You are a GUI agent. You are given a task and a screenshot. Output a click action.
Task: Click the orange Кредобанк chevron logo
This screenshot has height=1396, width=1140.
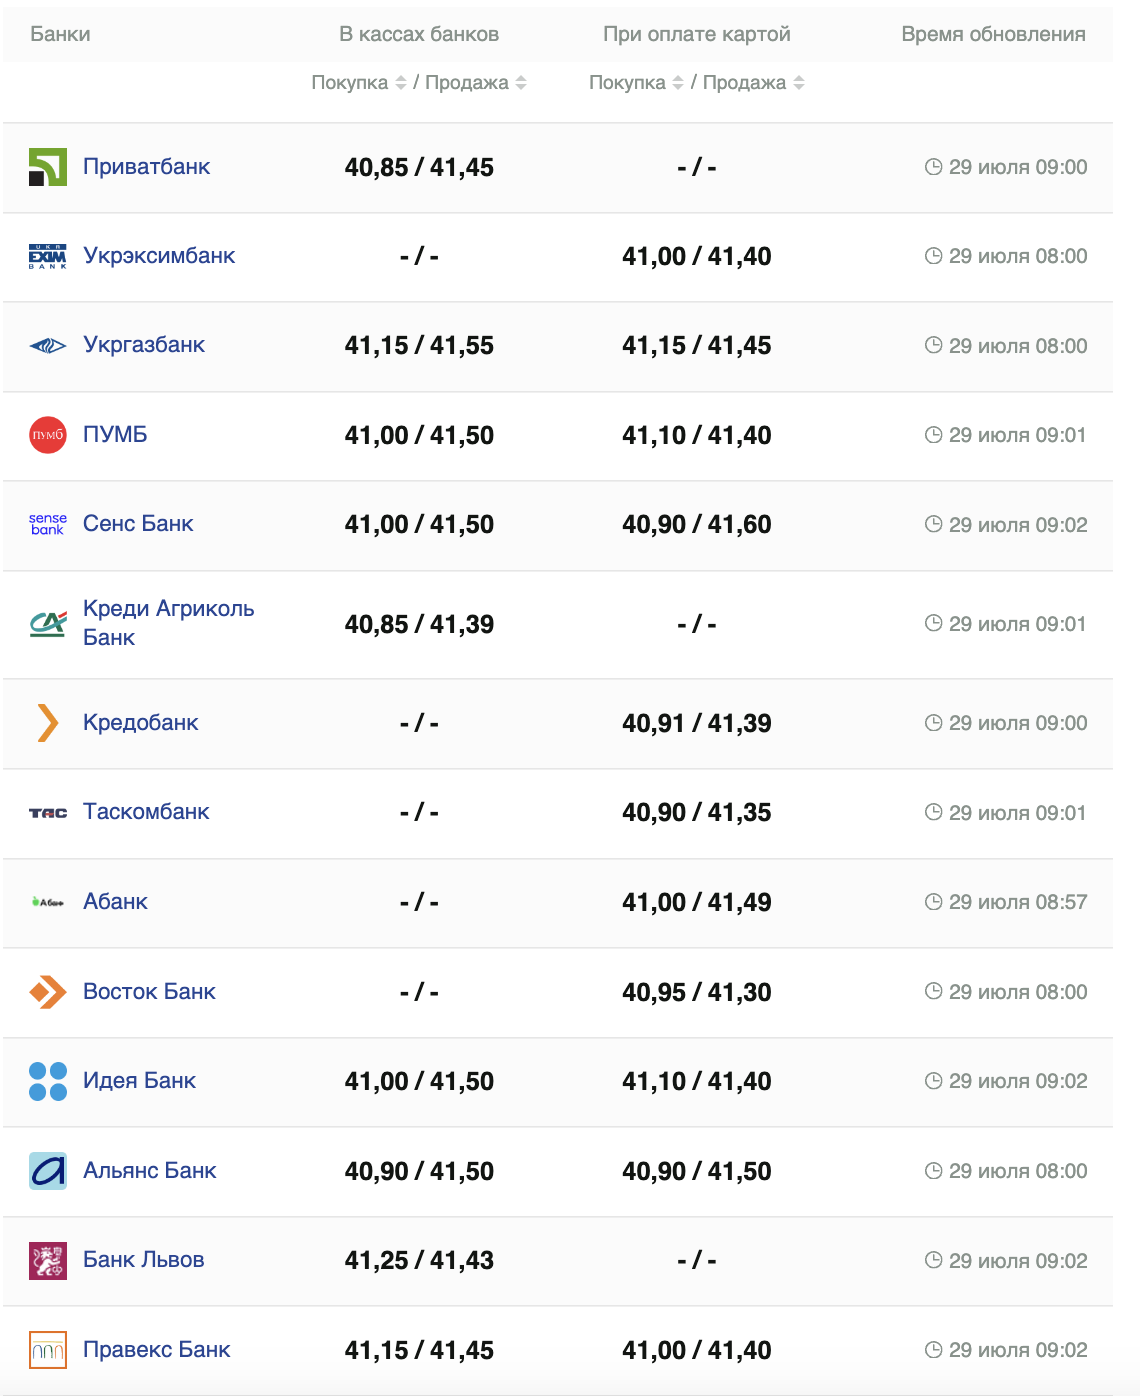(x=48, y=723)
